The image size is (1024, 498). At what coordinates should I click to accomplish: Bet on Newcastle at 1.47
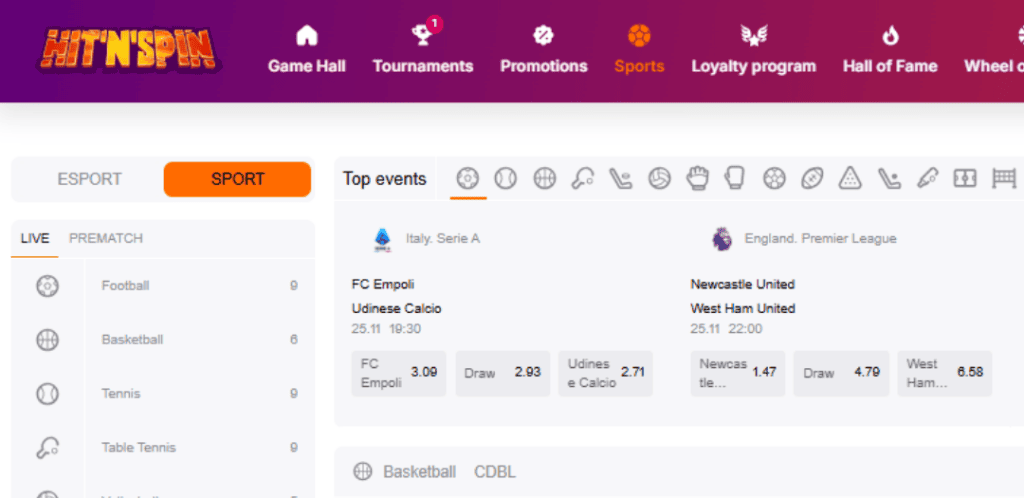(x=738, y=373)
